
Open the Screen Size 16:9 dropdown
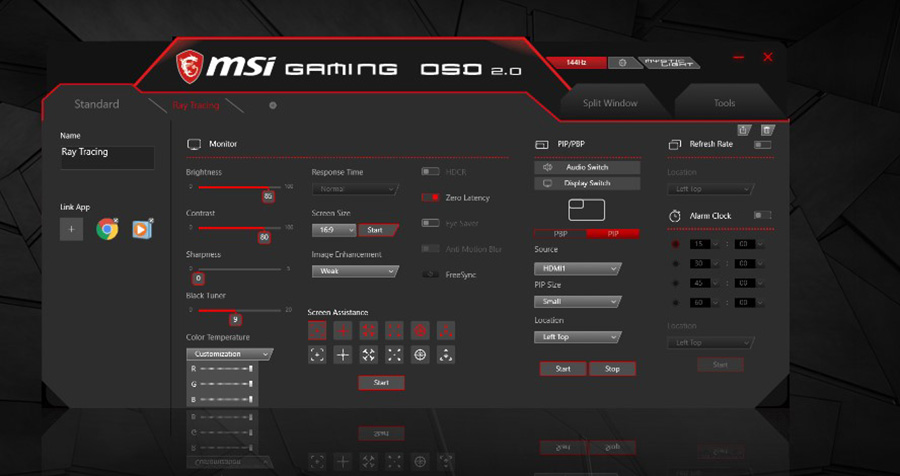(334, 230)
